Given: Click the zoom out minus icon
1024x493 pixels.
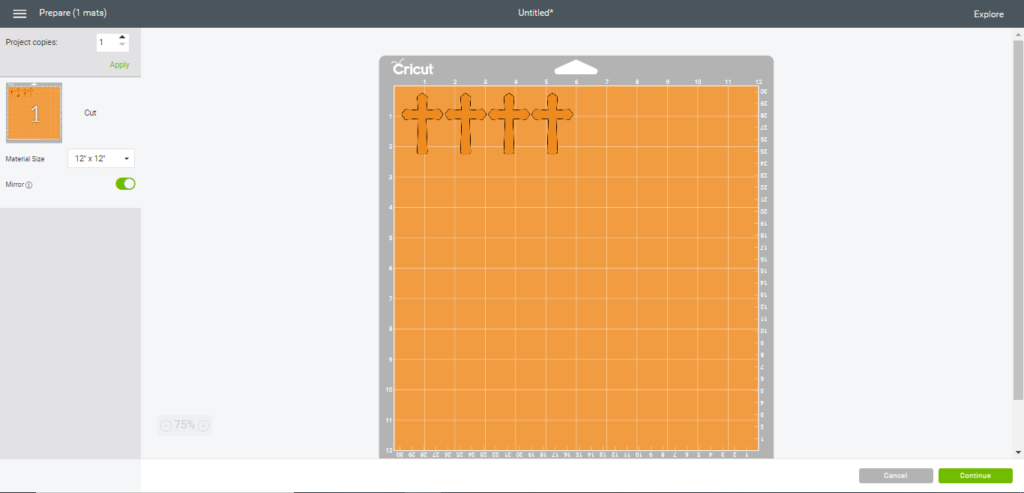Looking at the screenshot, I should click(x=166, y=425).
